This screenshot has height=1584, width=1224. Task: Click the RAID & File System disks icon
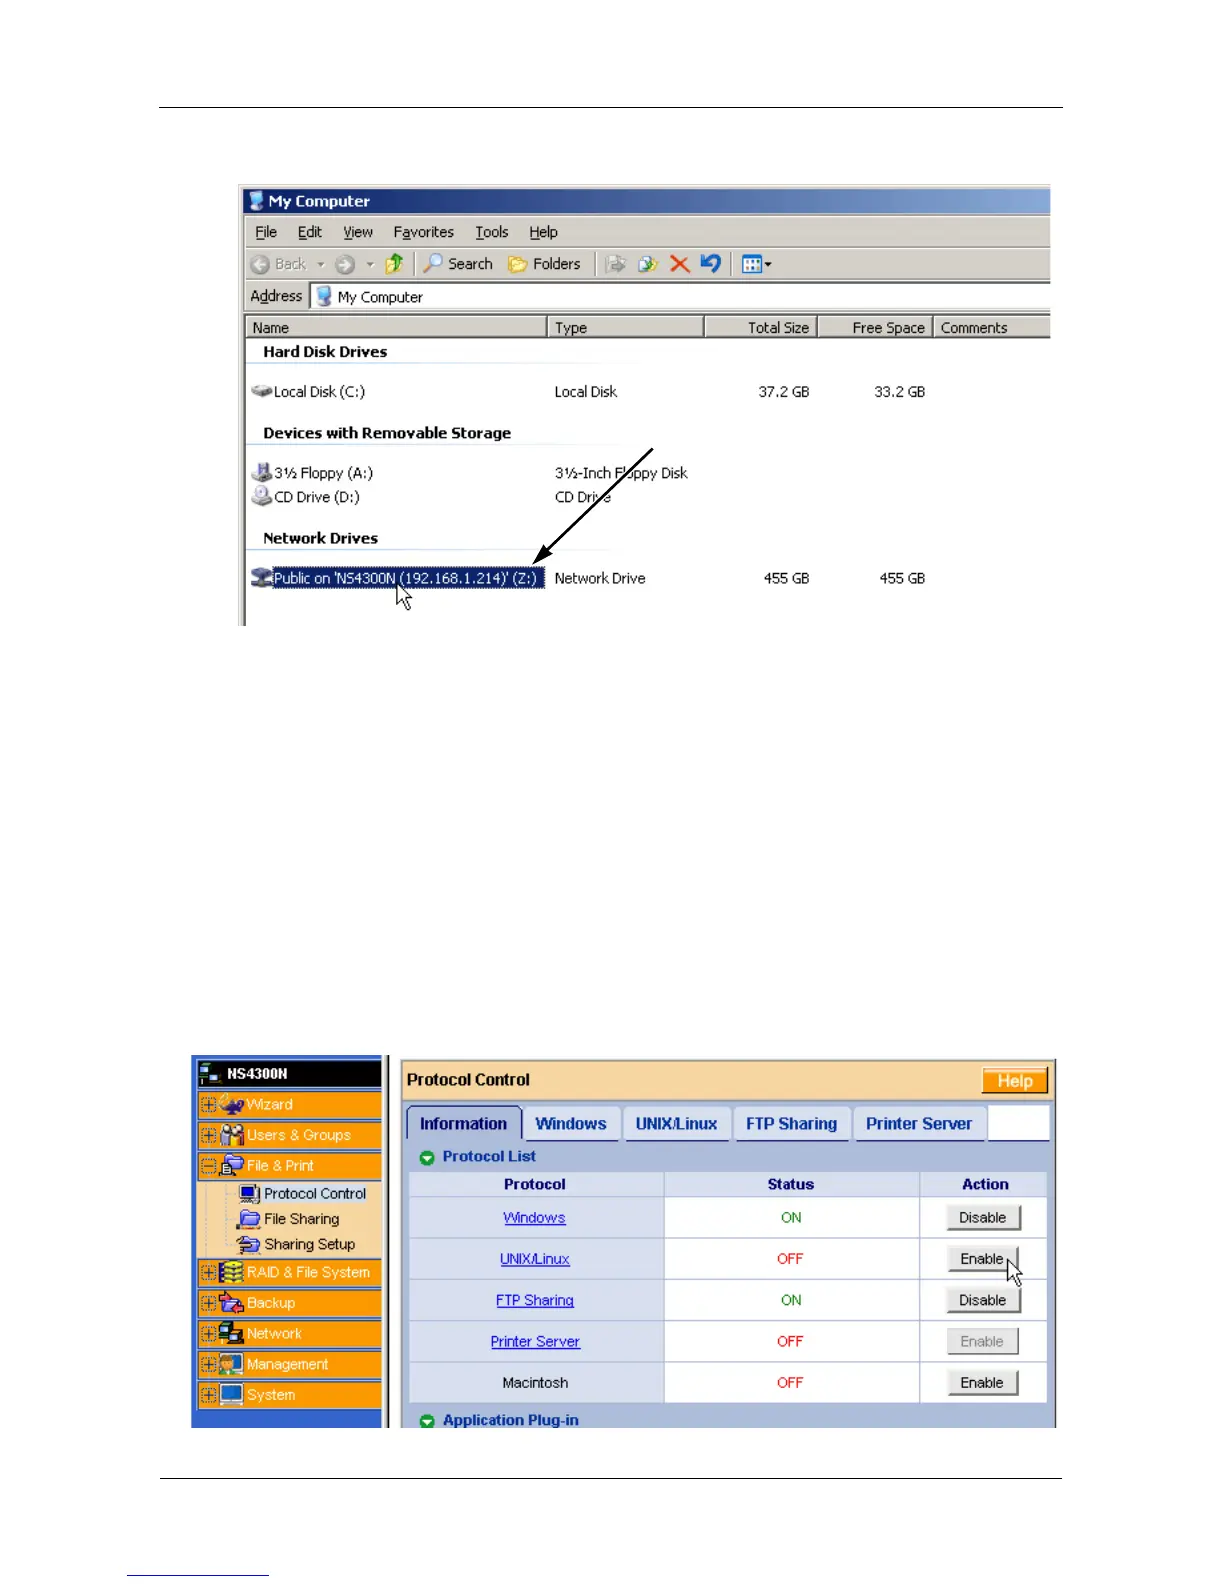232,1272
